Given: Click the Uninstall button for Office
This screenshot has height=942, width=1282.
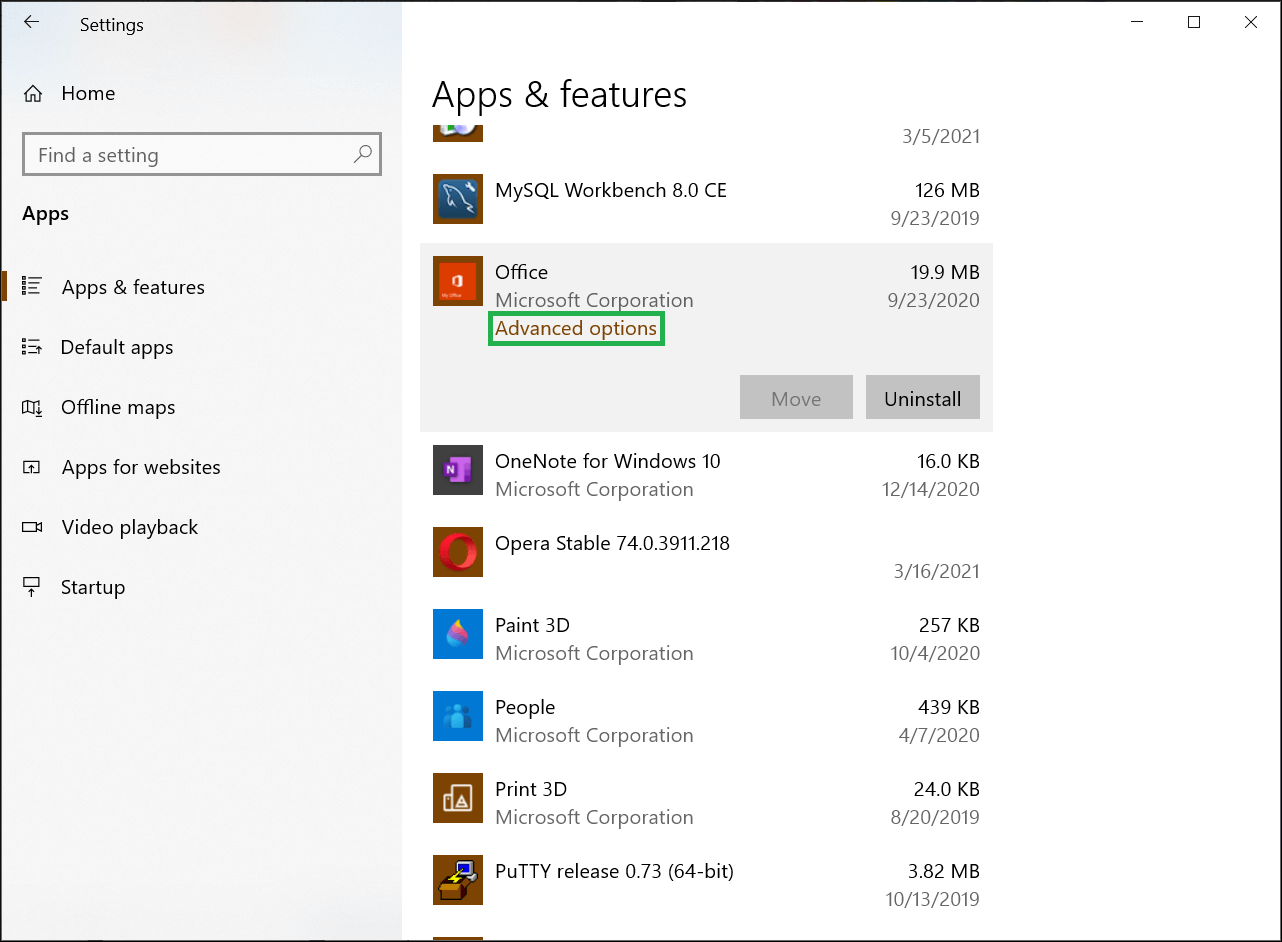Looking at the screenshot, I should (x=922, y=398).
